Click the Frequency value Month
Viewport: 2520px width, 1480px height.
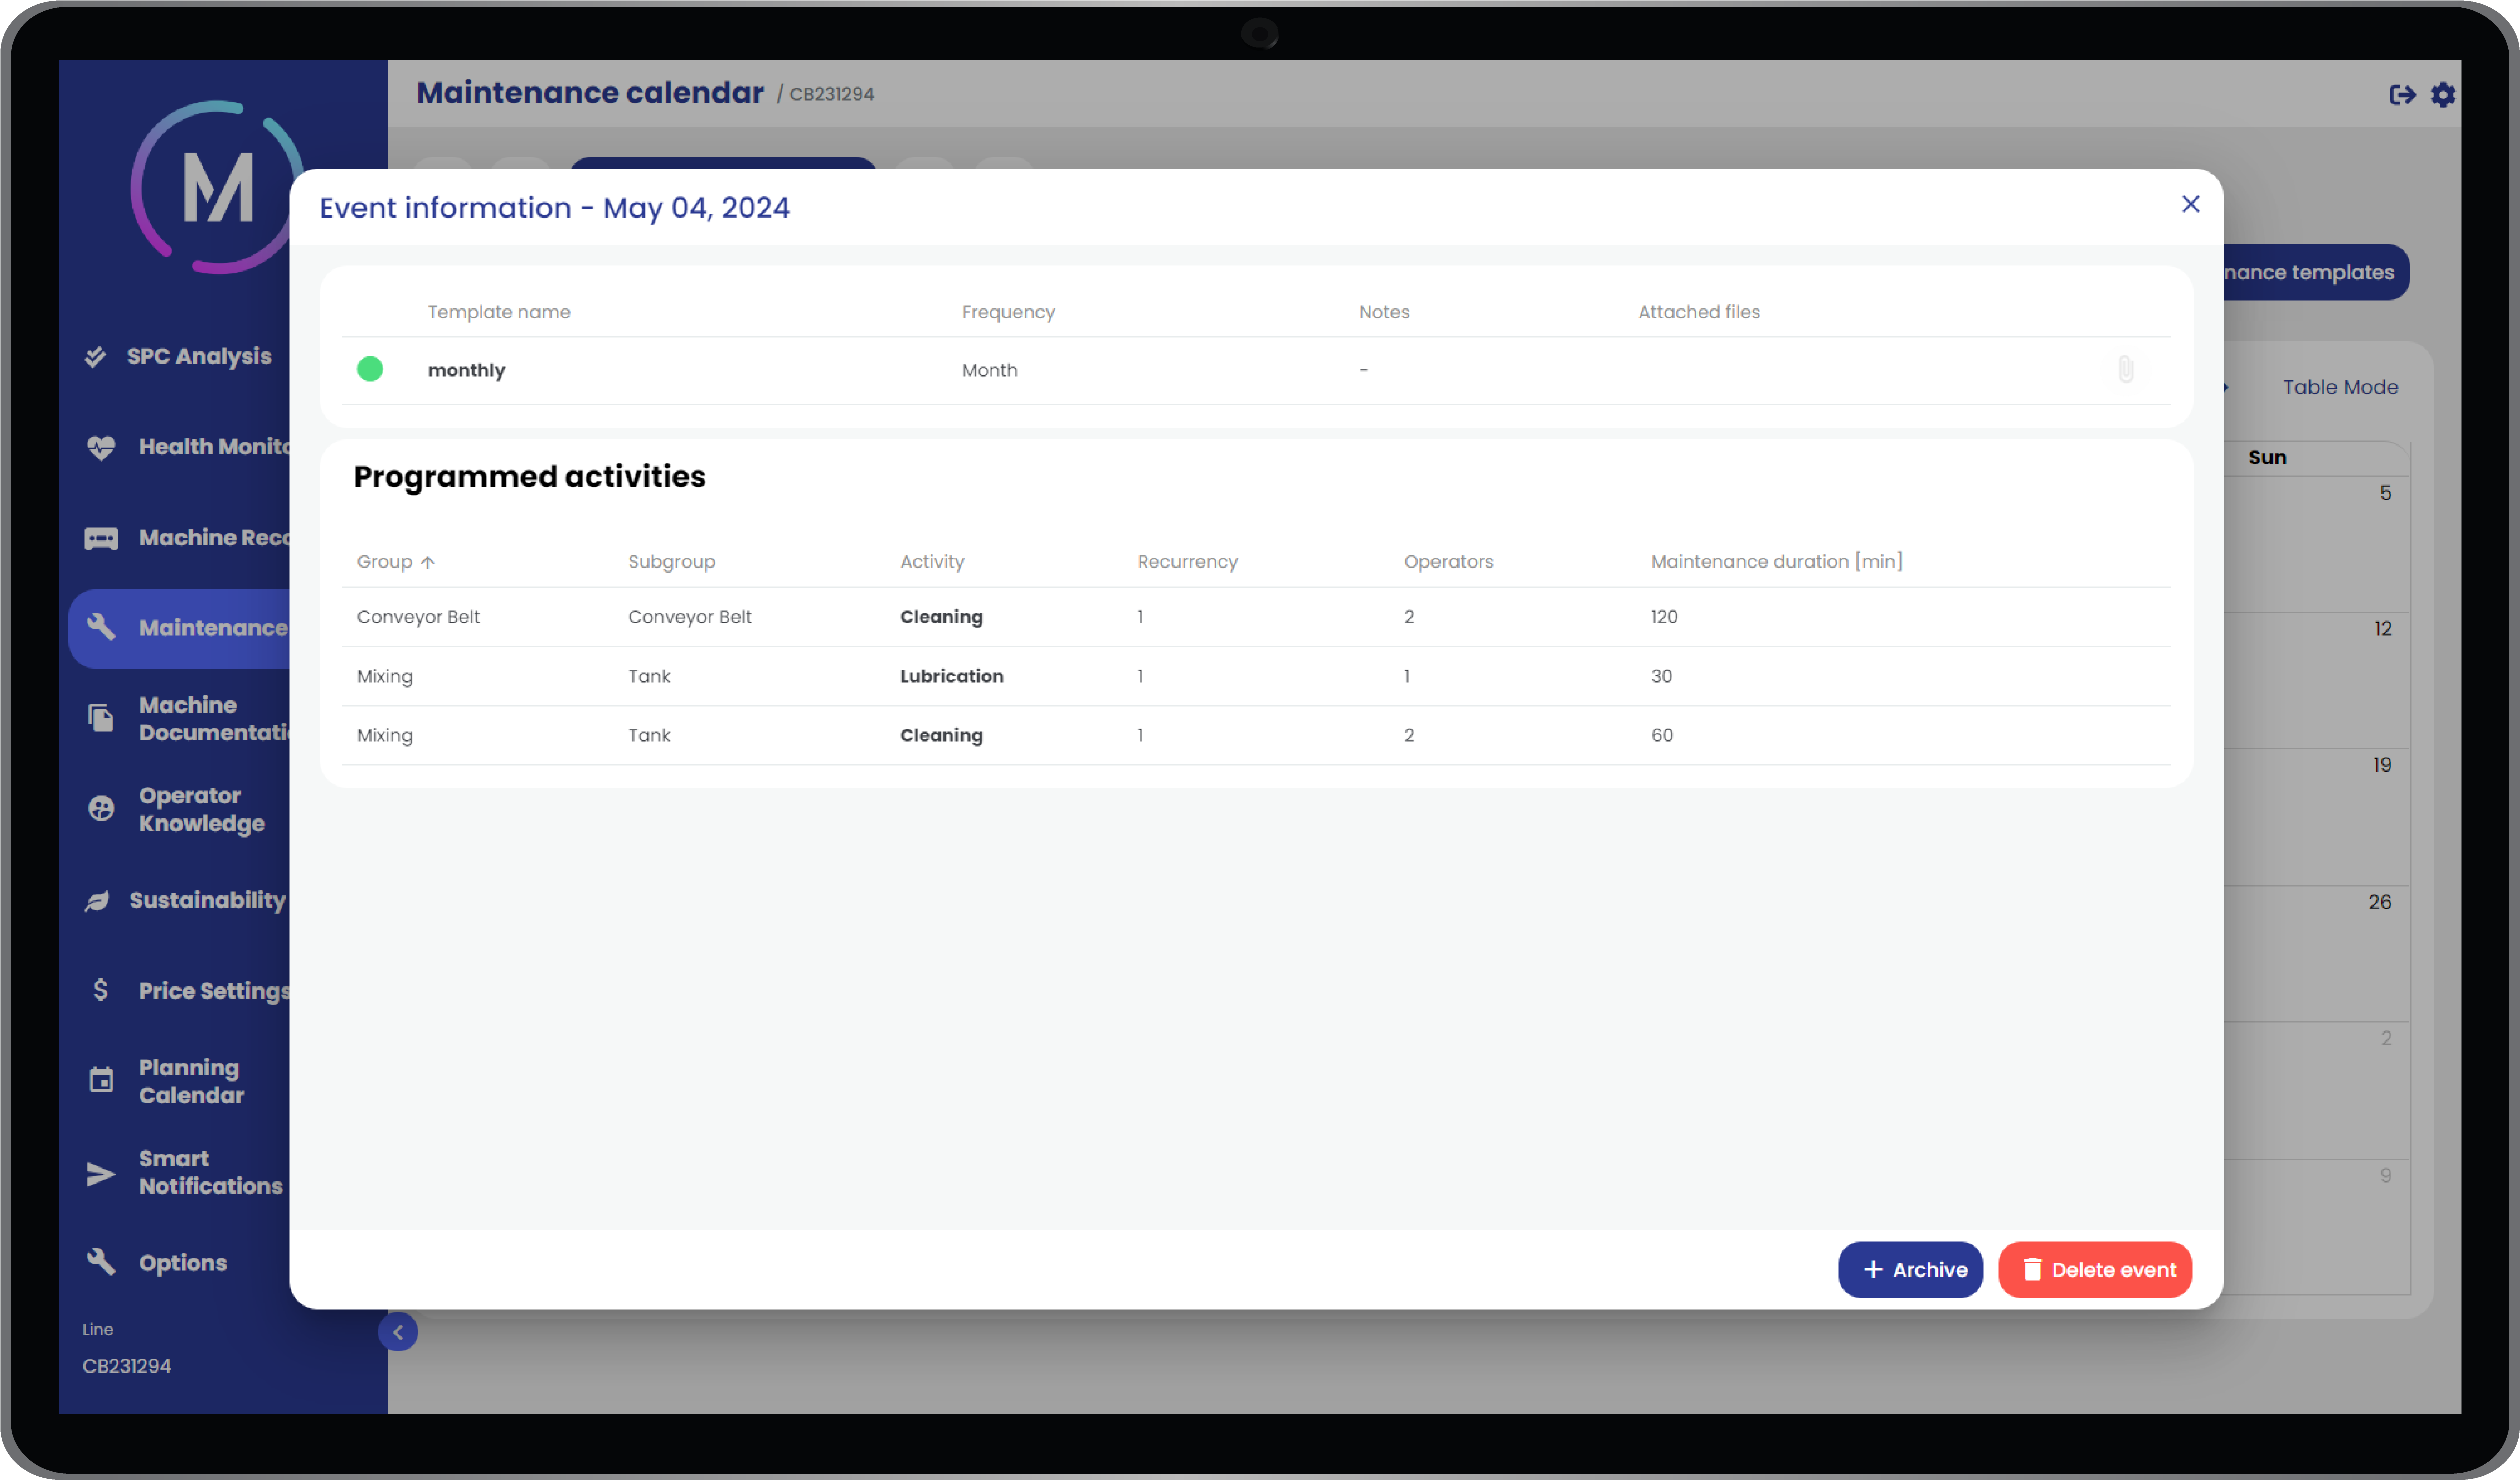pos(989,370)
